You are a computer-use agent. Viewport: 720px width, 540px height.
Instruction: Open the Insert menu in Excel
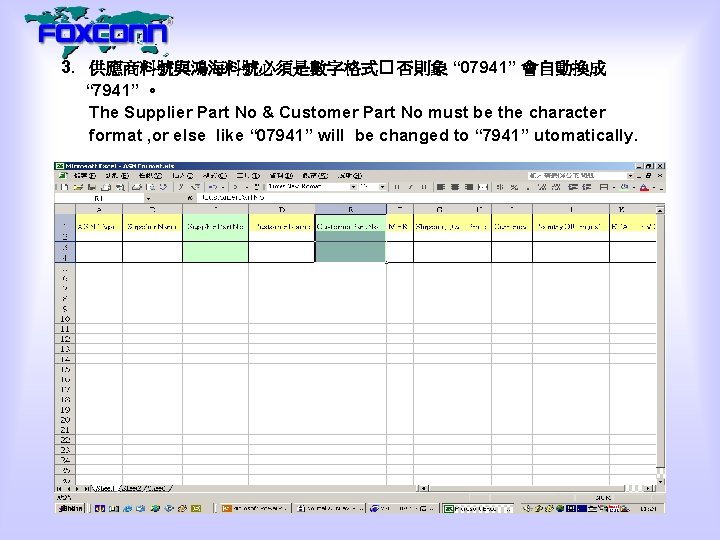click(183, 175)
